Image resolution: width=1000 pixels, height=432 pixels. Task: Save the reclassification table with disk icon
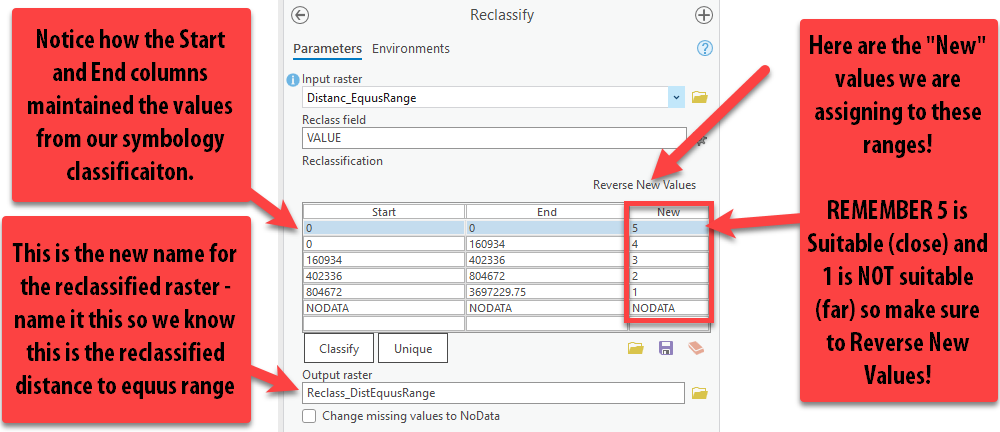click(665, 348)
